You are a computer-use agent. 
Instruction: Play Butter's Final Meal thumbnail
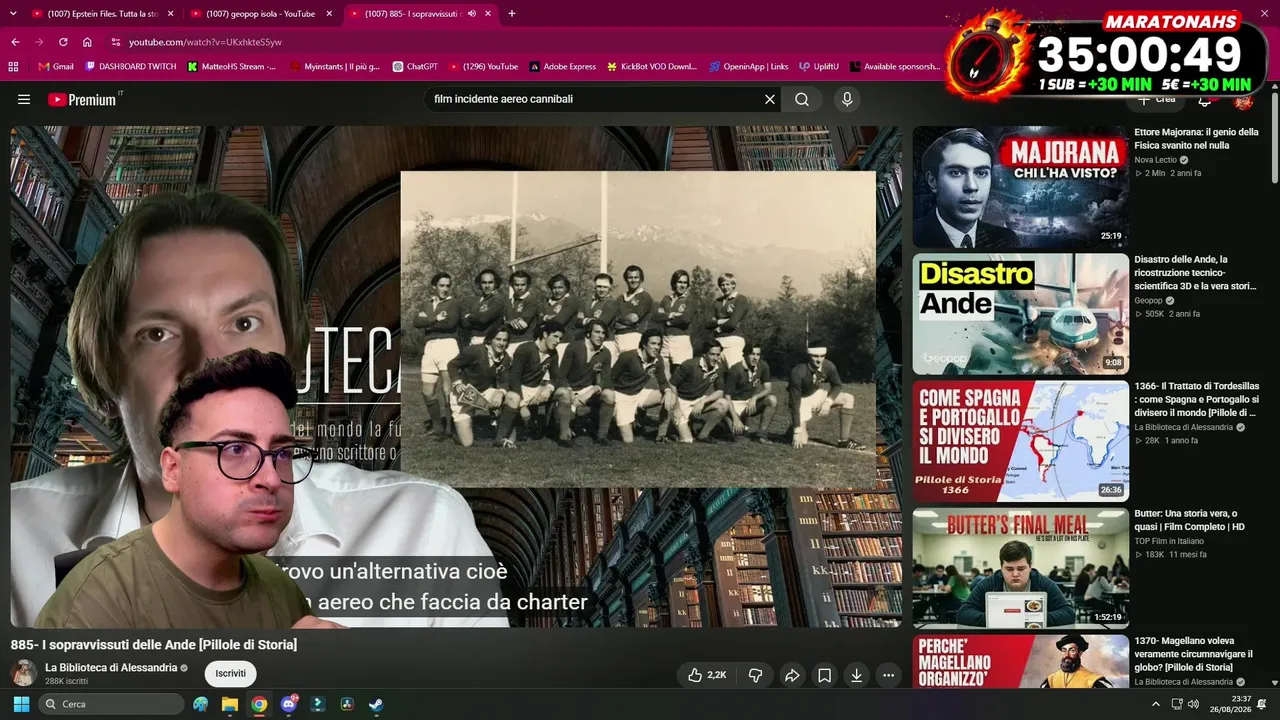click(1020, 568)
